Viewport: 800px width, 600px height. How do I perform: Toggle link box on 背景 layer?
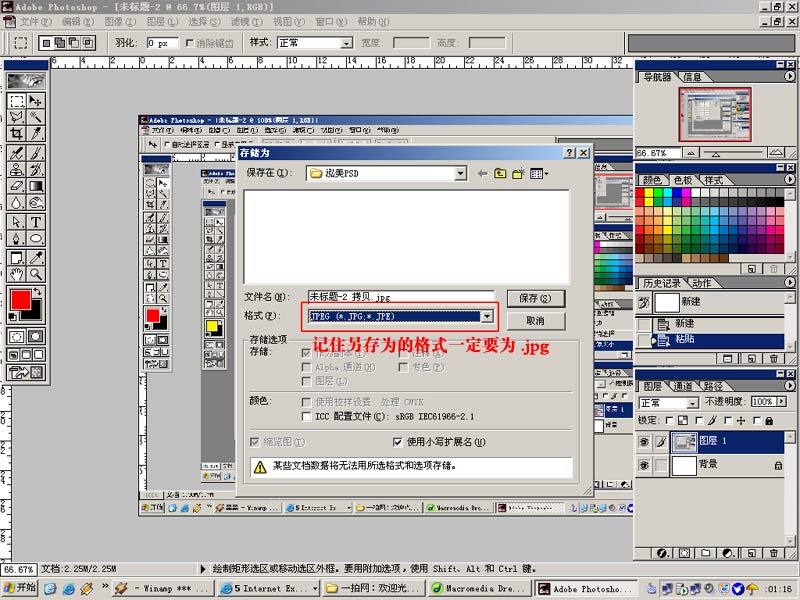pyautogui.click(x=661, y=465)
